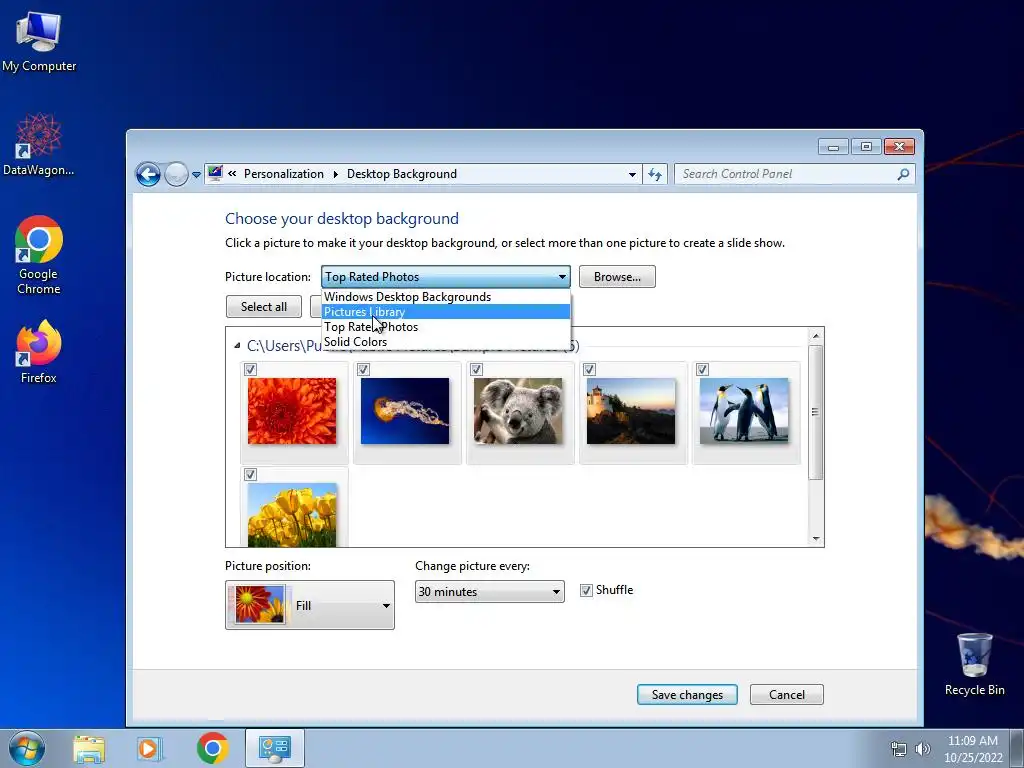This screenshot has width=1024, height=768.
Task: Show the clock and date
Action: point(973,749)
